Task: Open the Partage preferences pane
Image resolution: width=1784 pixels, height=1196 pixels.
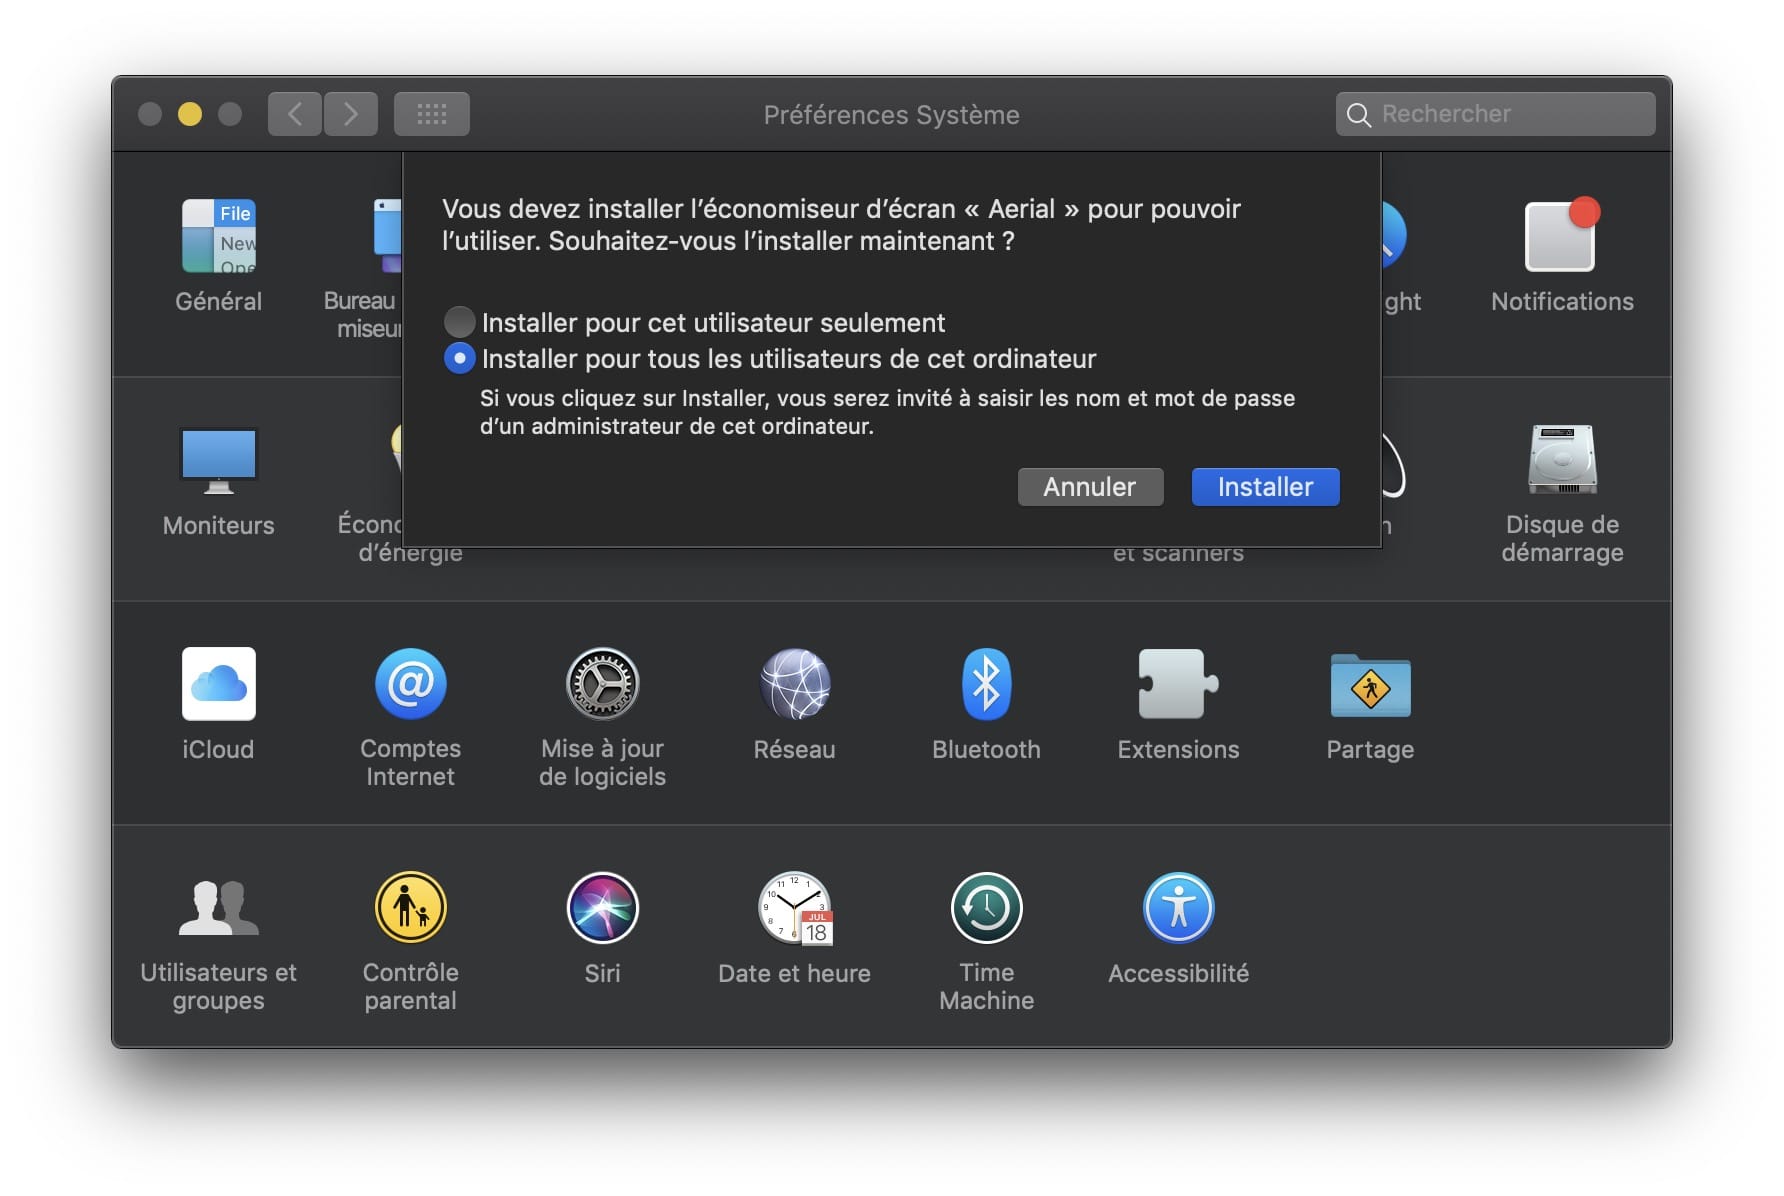Action: point(1370,686)
